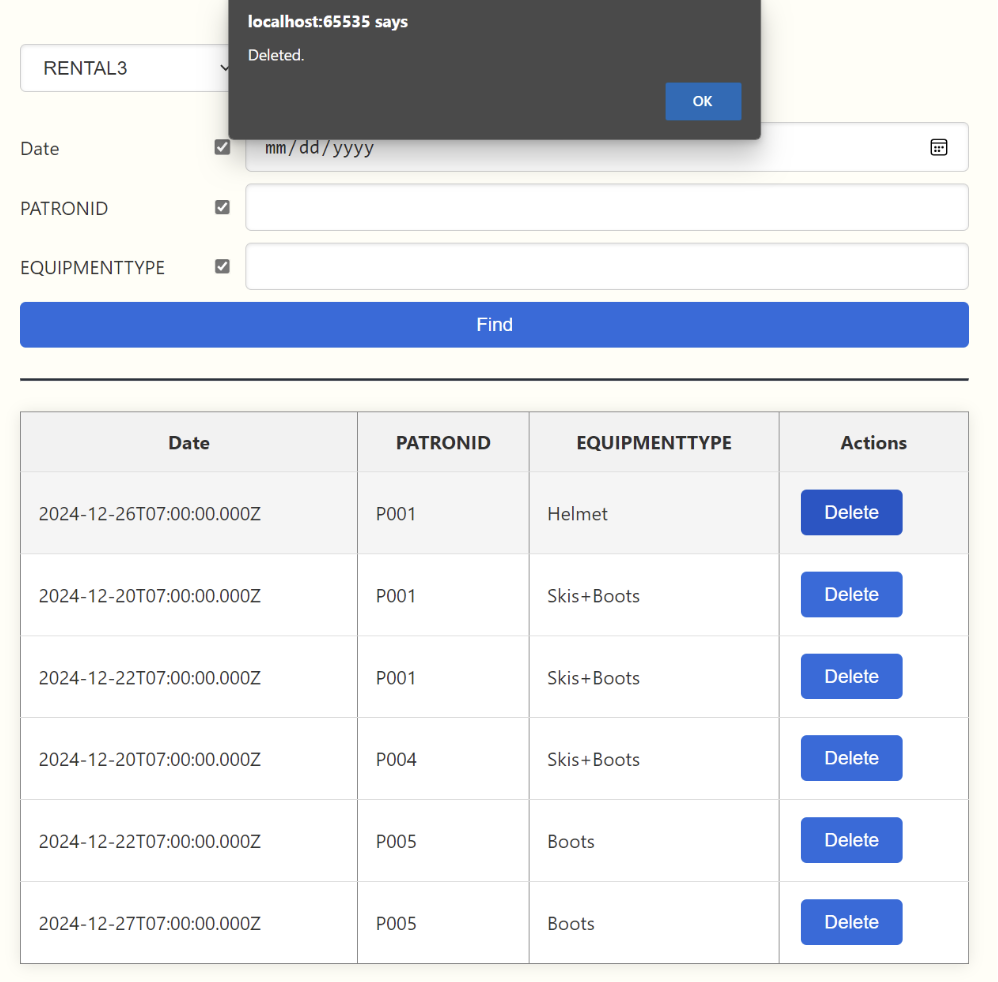The width and height of the screenshot is (998, 982).
Task: Click the EQUIPMENTTYPE column header
Action: tap(654, 442)
